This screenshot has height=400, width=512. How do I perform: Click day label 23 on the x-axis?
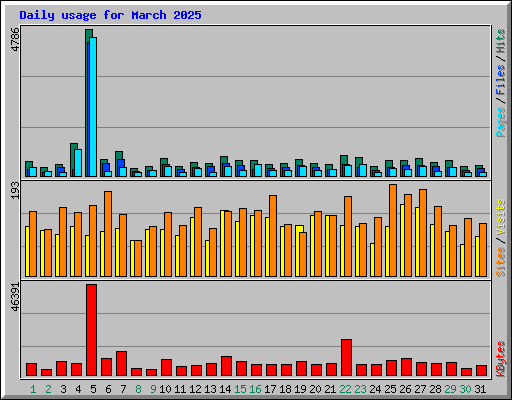pyautogui.click(x=360, y=389)
